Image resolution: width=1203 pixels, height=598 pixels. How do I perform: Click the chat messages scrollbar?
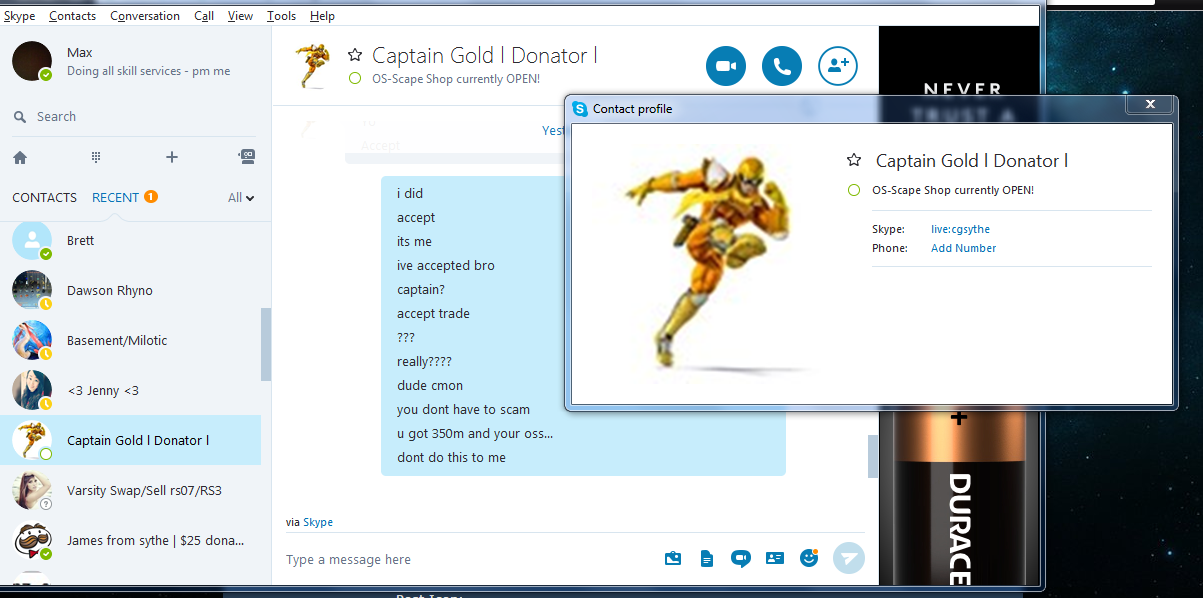(x=873, y=458)
